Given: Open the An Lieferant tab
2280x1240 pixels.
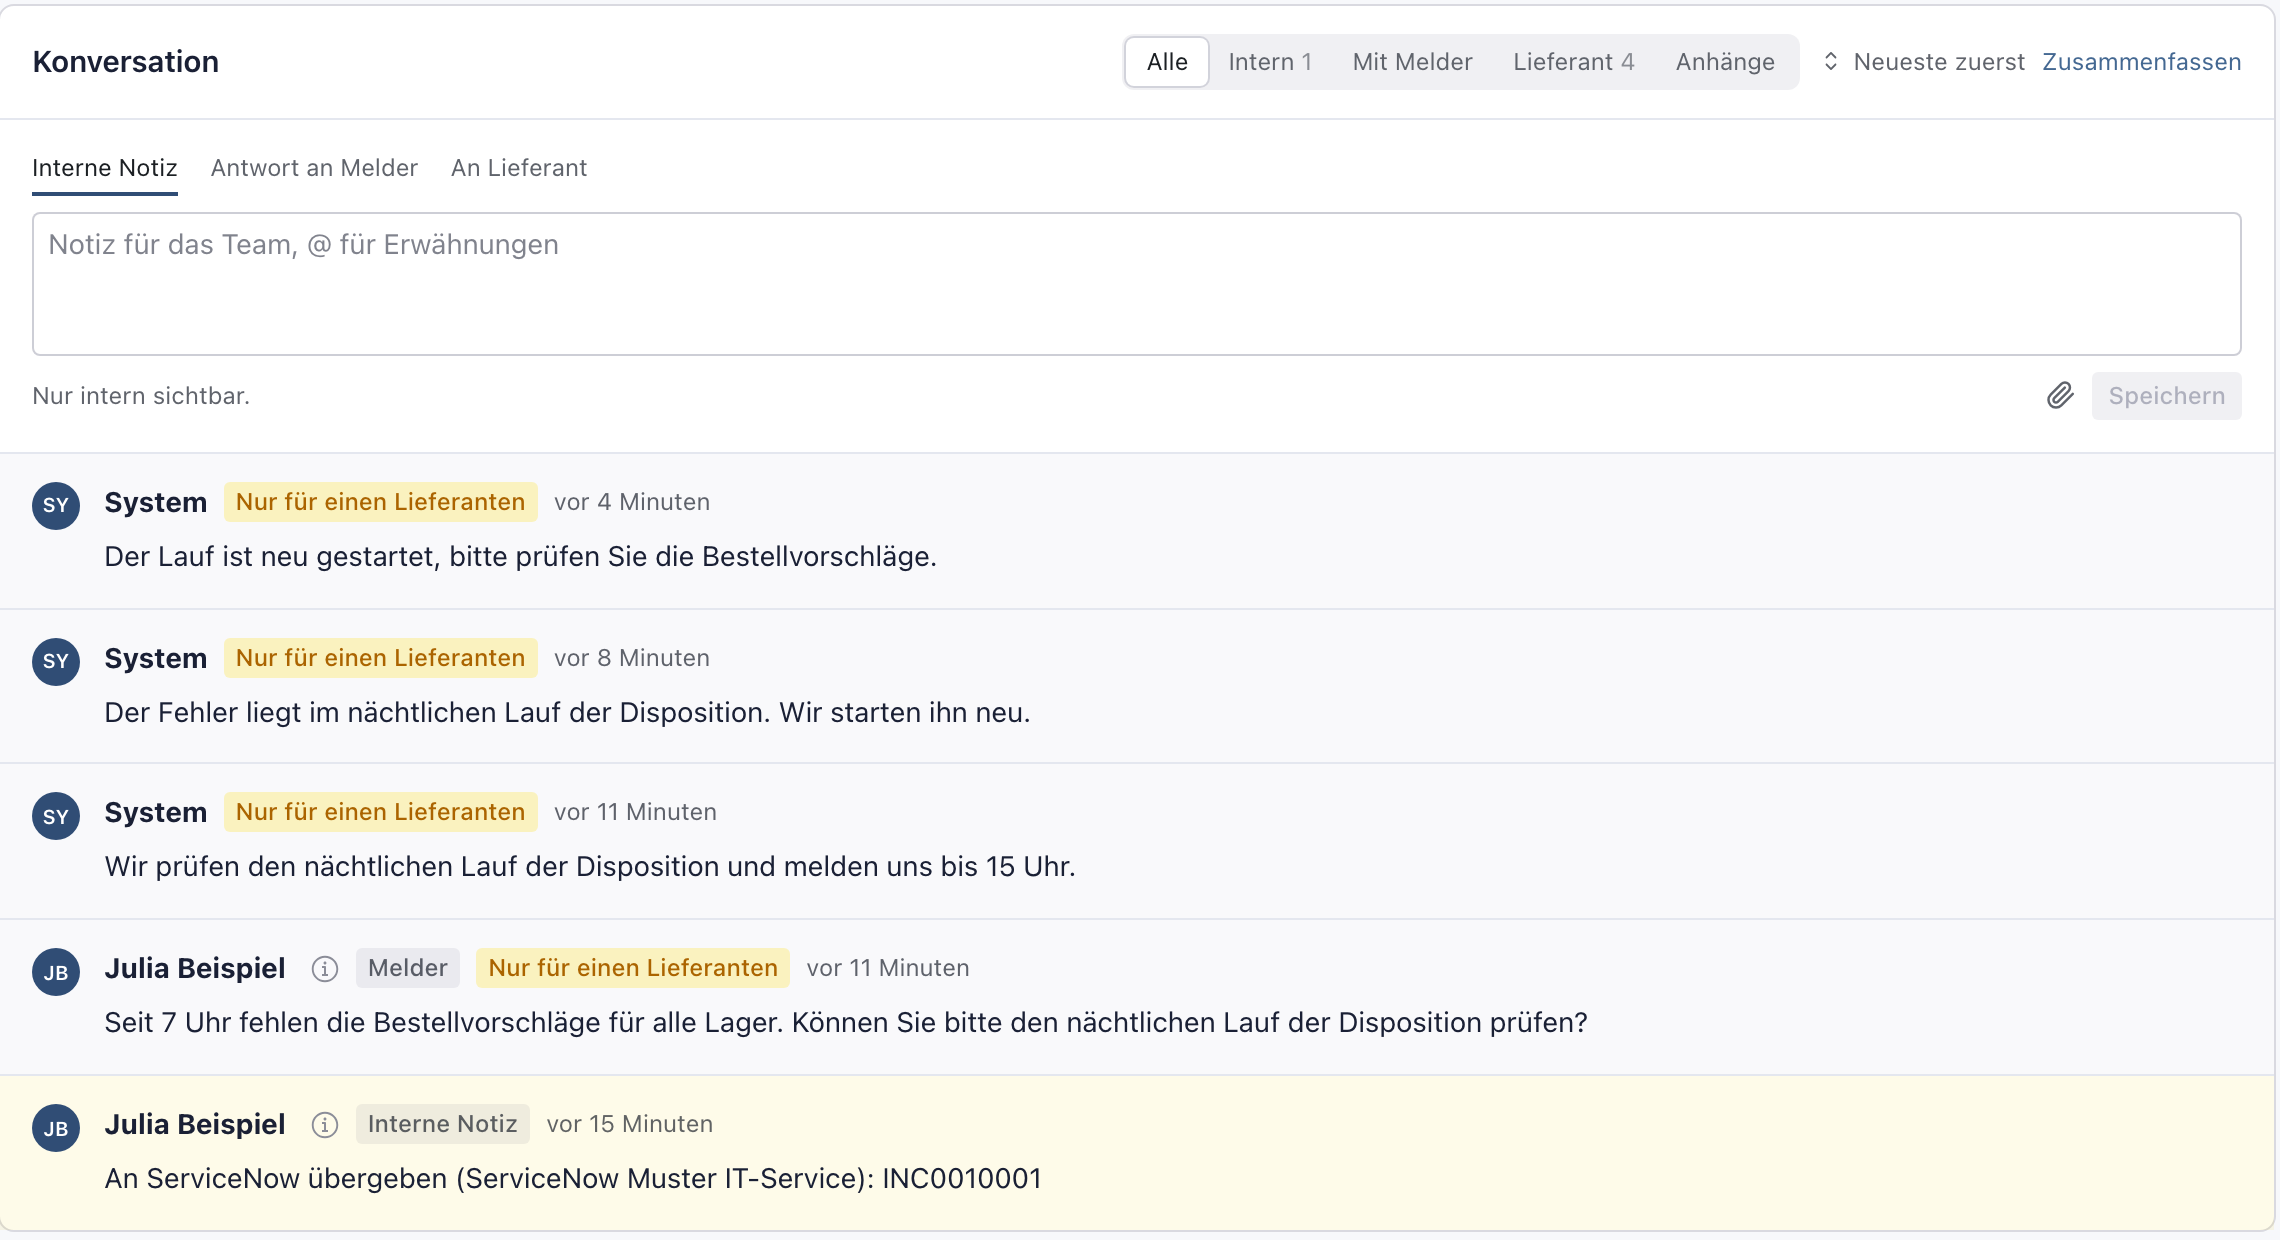Looking at the screenshot, I should pyautogui.click(x=519, y=168).
